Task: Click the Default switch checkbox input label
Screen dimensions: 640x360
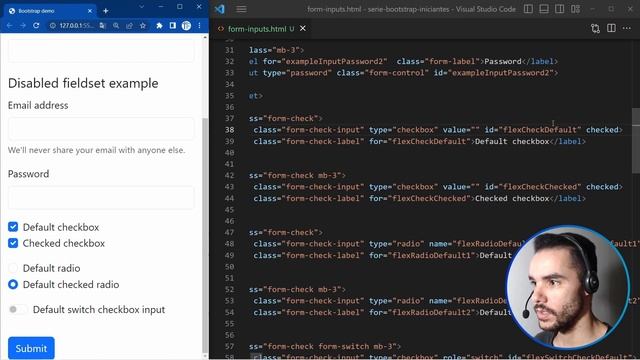Action: click(99, 309)
